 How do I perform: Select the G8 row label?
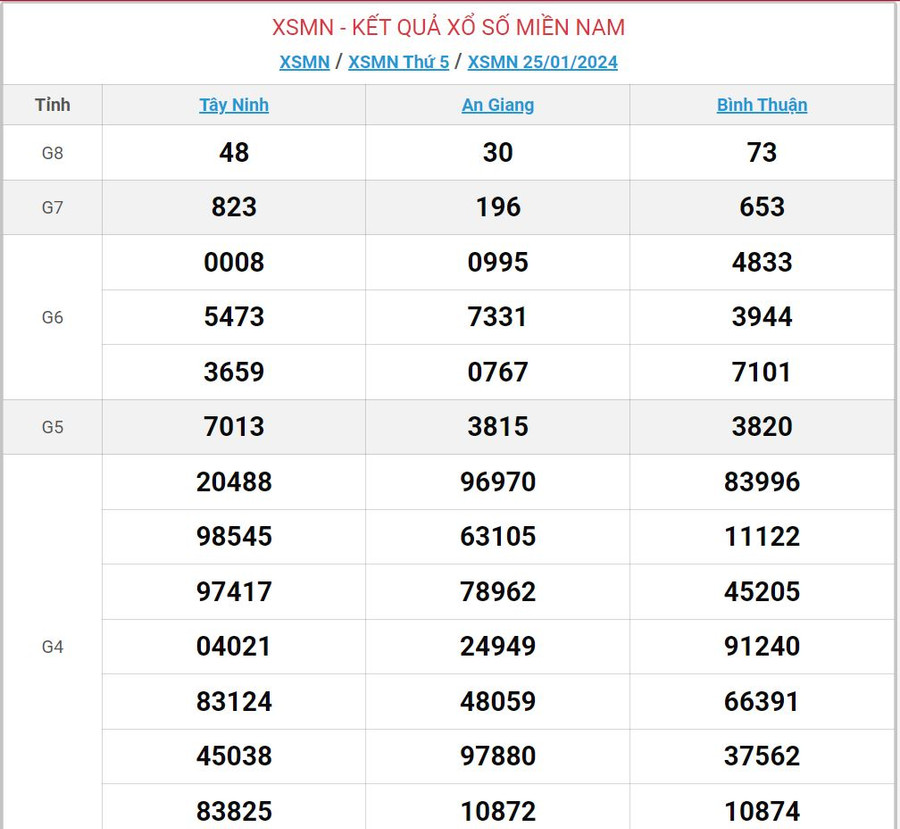(x=52, y=153)
